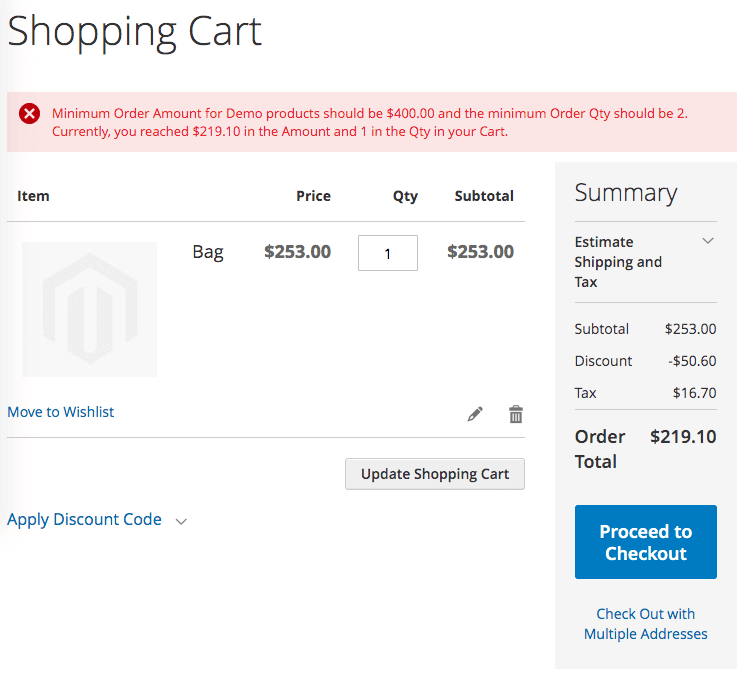Image resolution: width=748 pixels, height=676 pixels.
Task: Open Check Out with Multiple Addresses
Action: pyautogui.click(x=646, y=624)
